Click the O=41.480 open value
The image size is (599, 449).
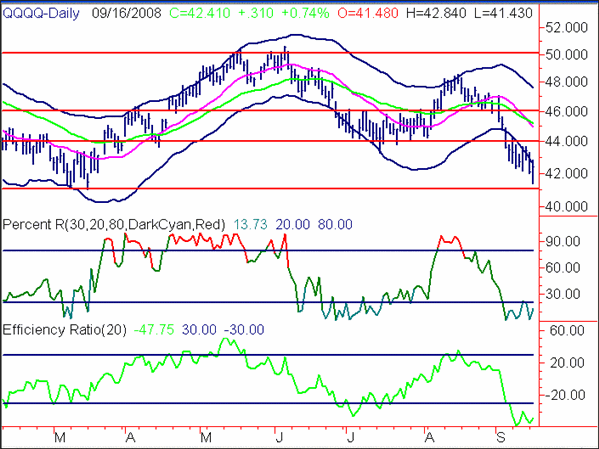point(368,13)
